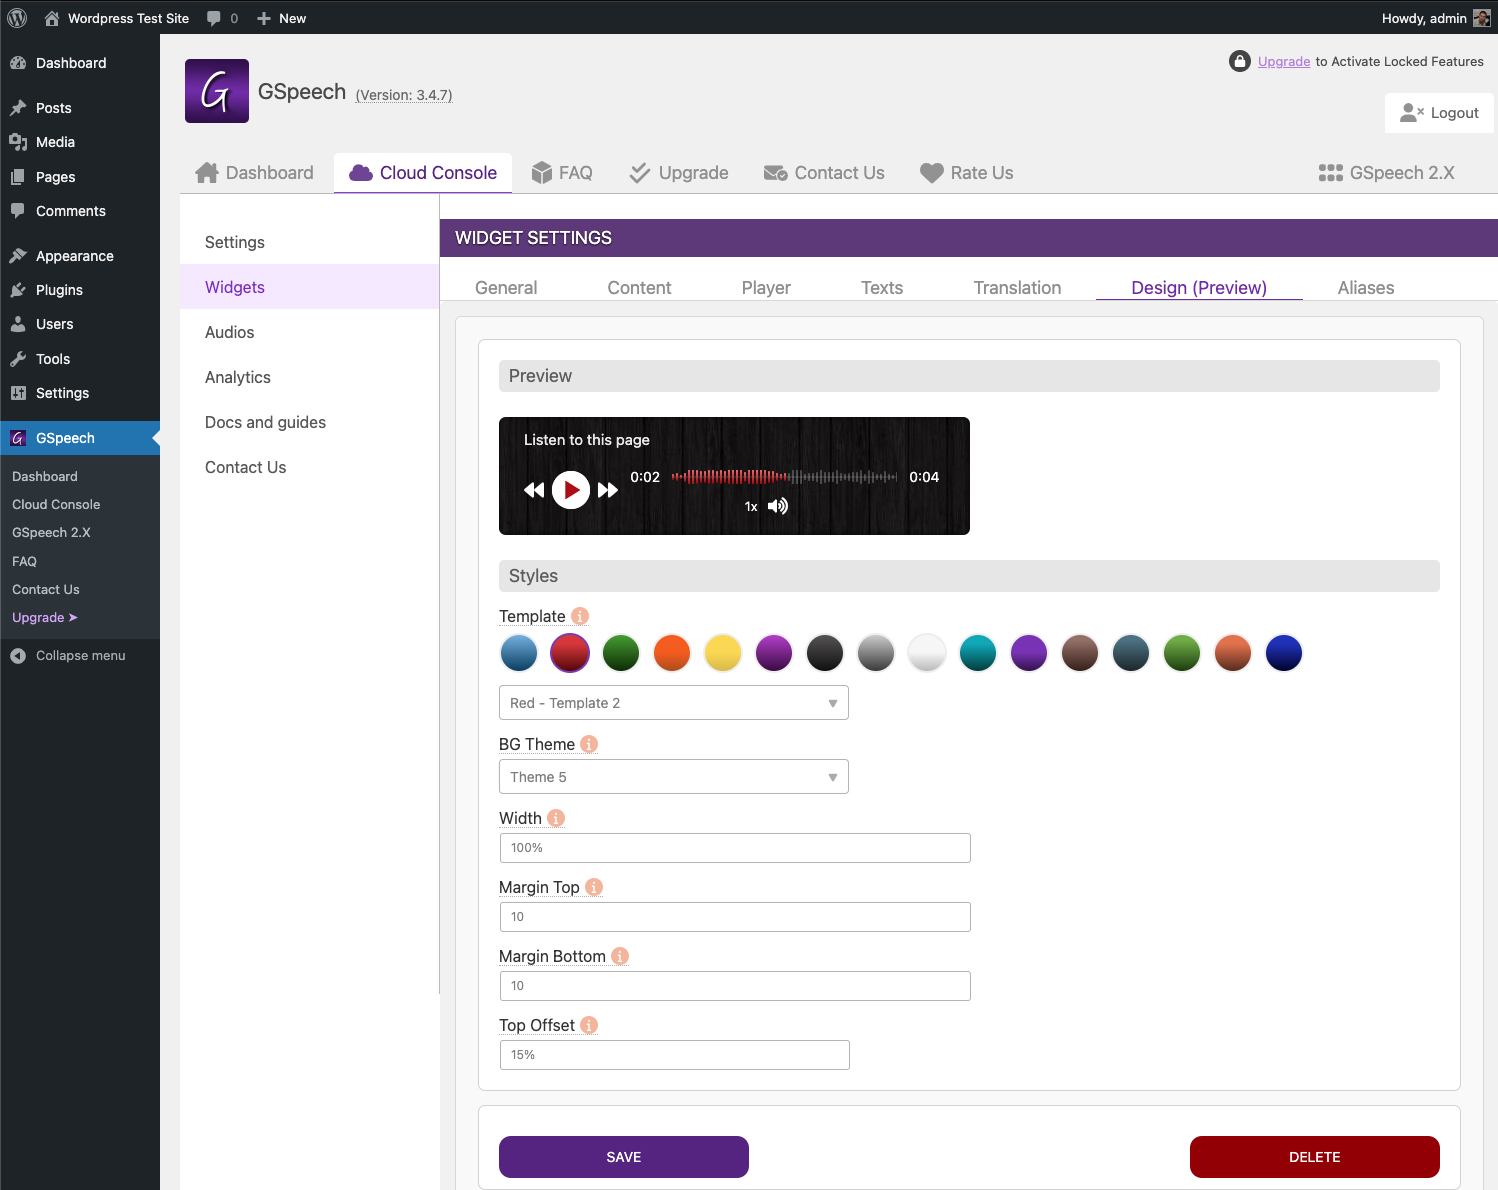The image size is (1498, 1190).
Task: Select the brown template swatch
Action: point(1080,653)
